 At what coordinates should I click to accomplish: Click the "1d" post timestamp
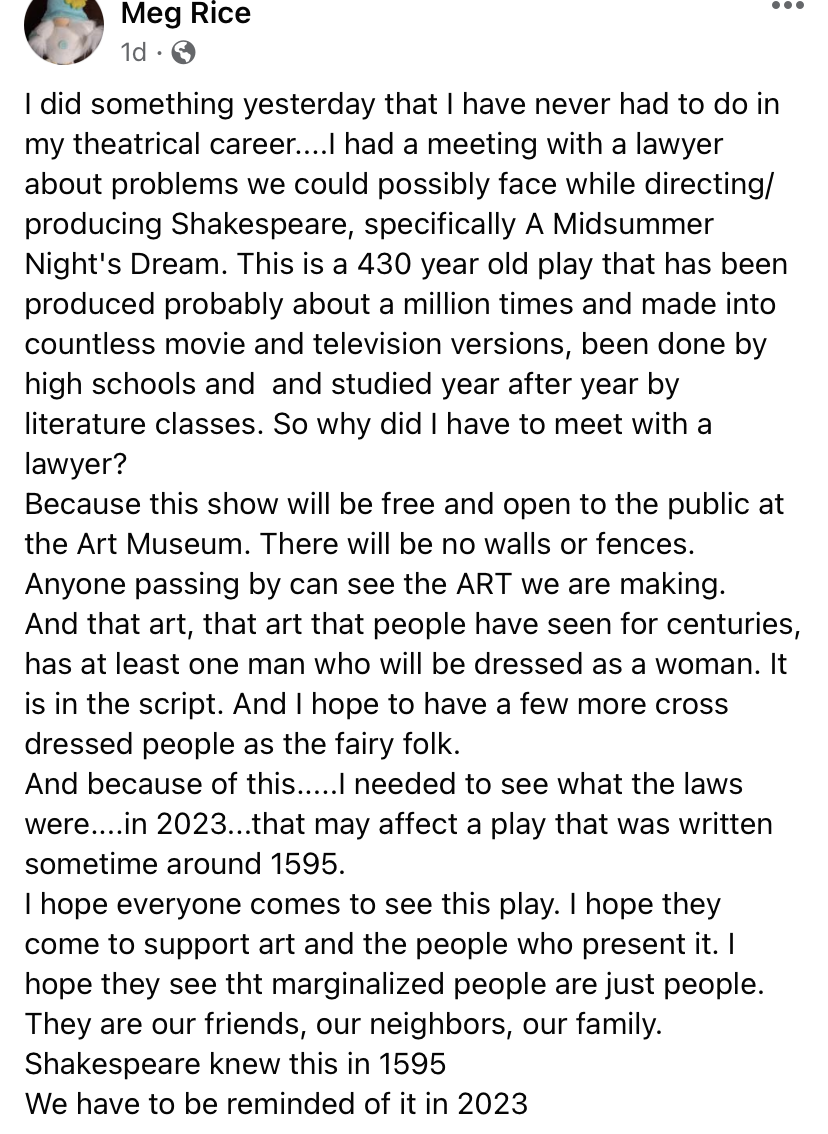point(133,52)
